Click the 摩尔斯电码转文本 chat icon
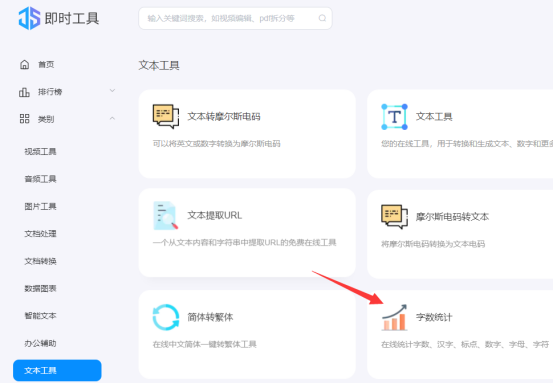Image resolution: width=553 pixels, height=384 pixels. click(394, 217)
